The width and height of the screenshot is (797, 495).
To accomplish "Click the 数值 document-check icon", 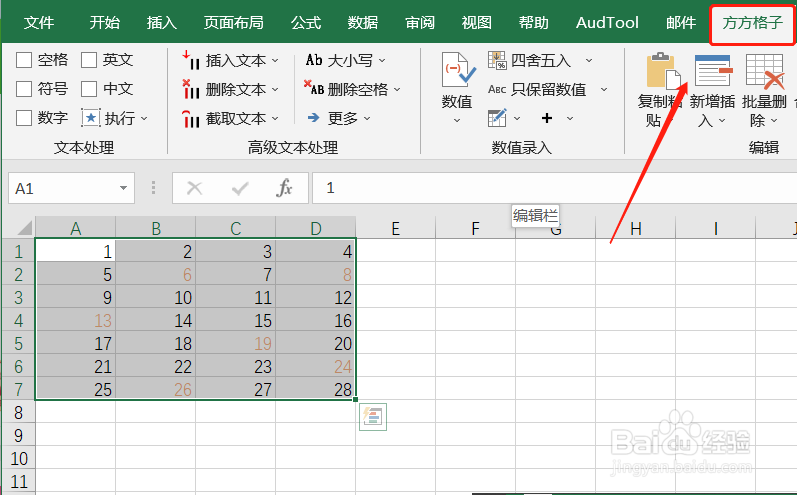I will pyautogui.click(x=458, y=70).
